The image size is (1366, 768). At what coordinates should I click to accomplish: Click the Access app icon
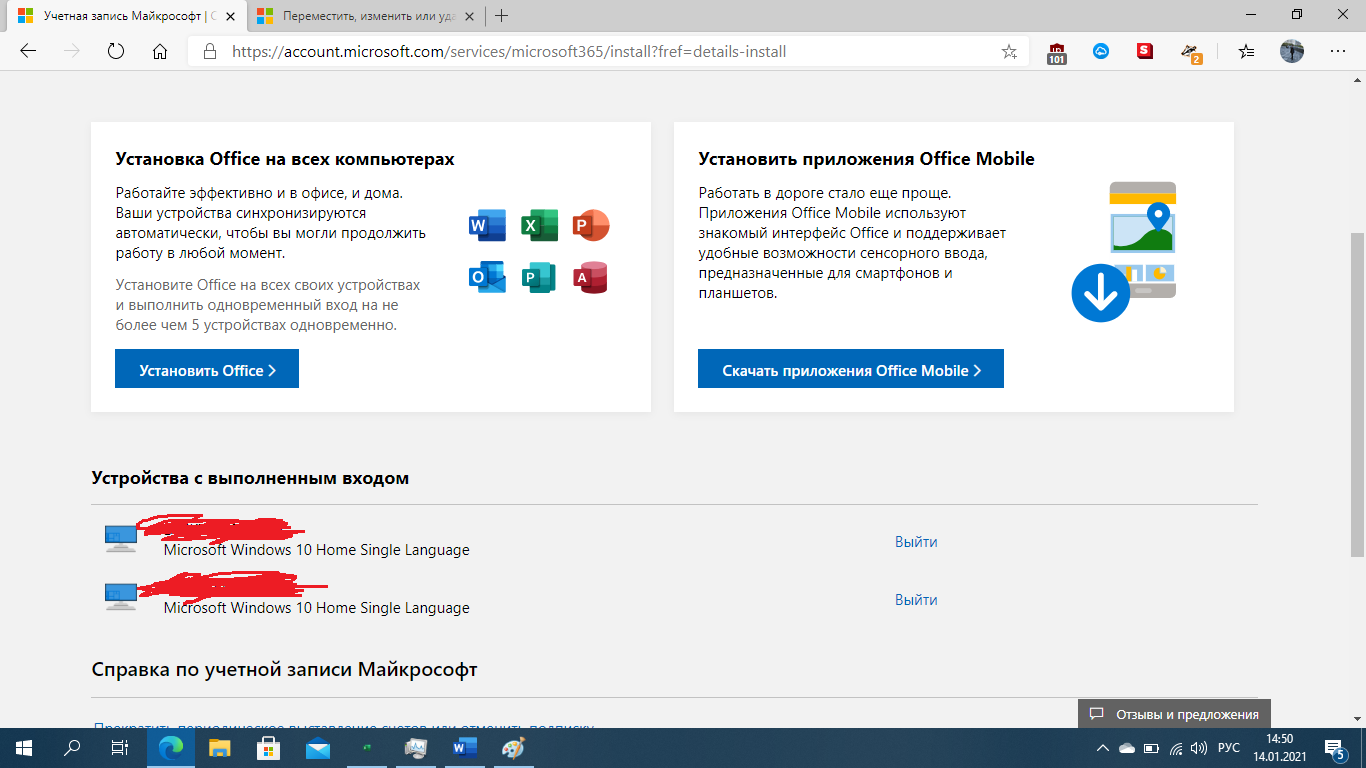pyautogui.click(x=591, y=277)
